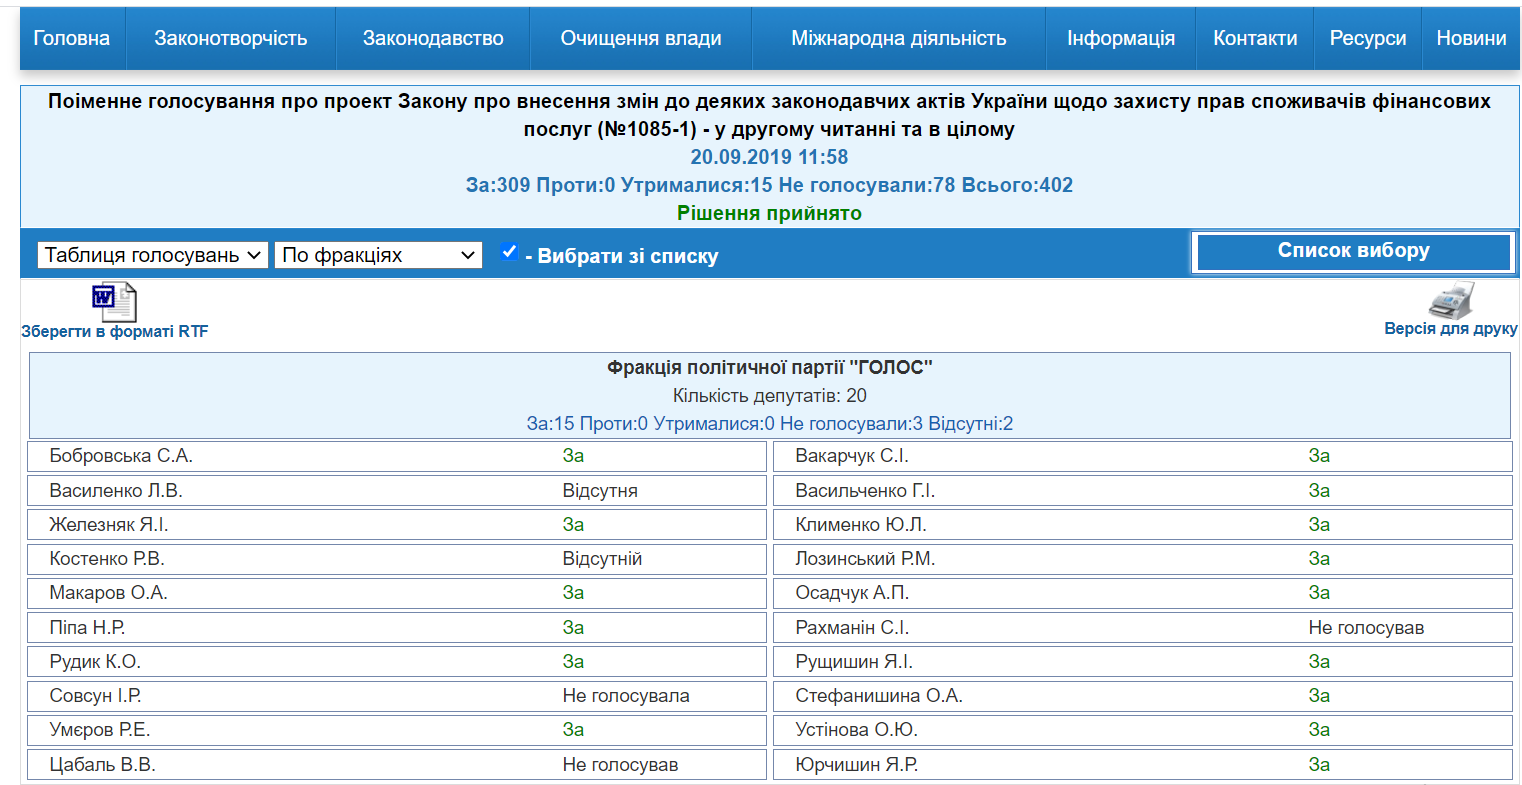Viewport: 1522px width, 785px height.
Task: Select deputy Совсун І.Р.
Action: tap(95, 696)
